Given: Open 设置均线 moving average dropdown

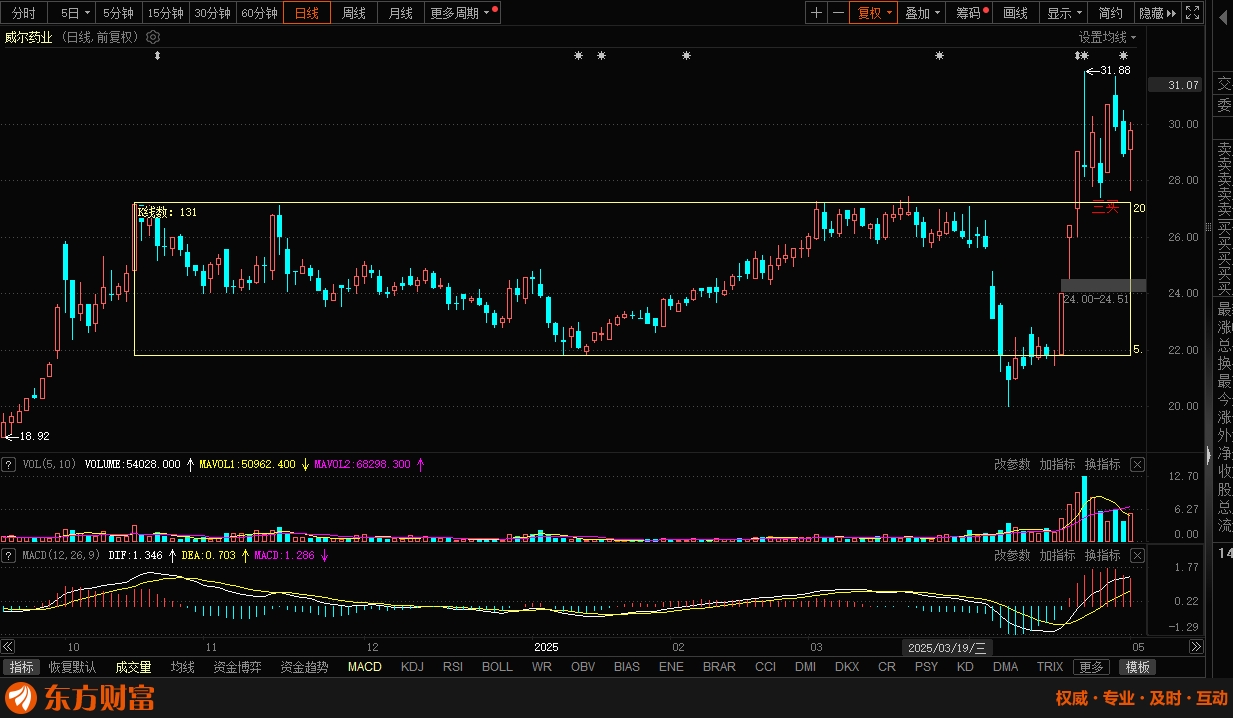Looking at the screenshot, I should pyautogui.click(x=1107, y=37).
